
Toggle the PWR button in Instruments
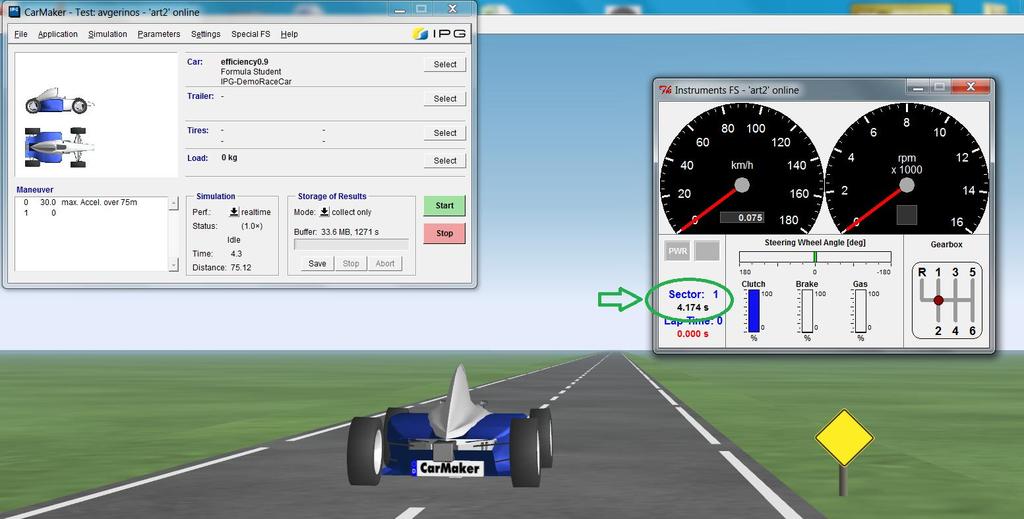pyautogui.click(x=677, y=251)
